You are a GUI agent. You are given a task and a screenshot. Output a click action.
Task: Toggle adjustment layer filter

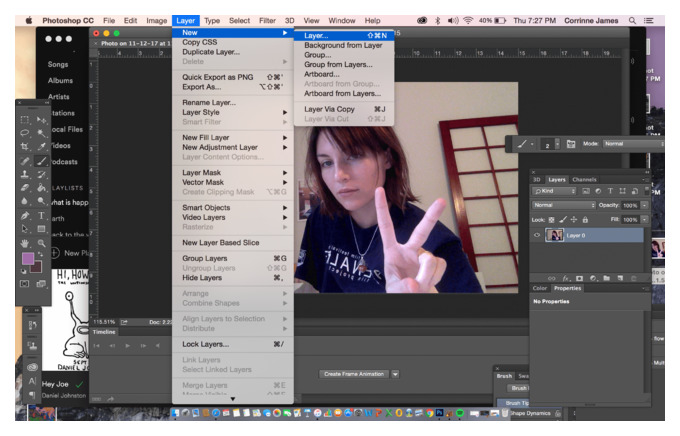[x=598, y=191]
